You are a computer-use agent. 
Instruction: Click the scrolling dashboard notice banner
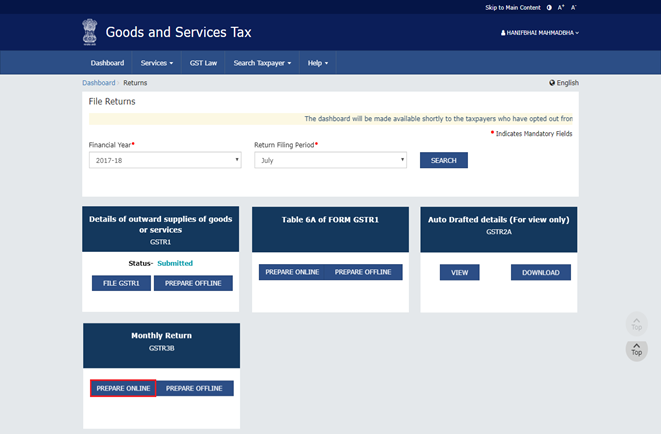point(330,118)
